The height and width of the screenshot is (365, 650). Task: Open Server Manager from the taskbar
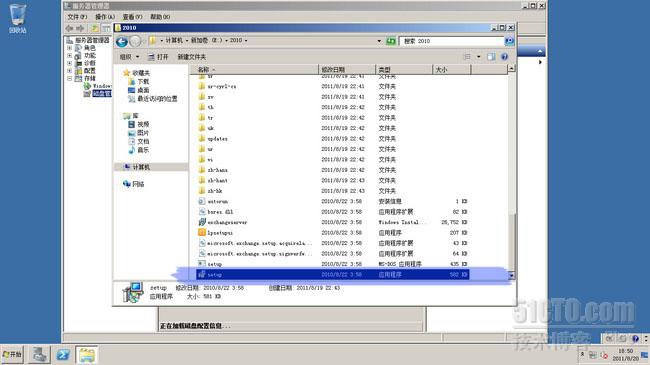[x=39, y=355]
